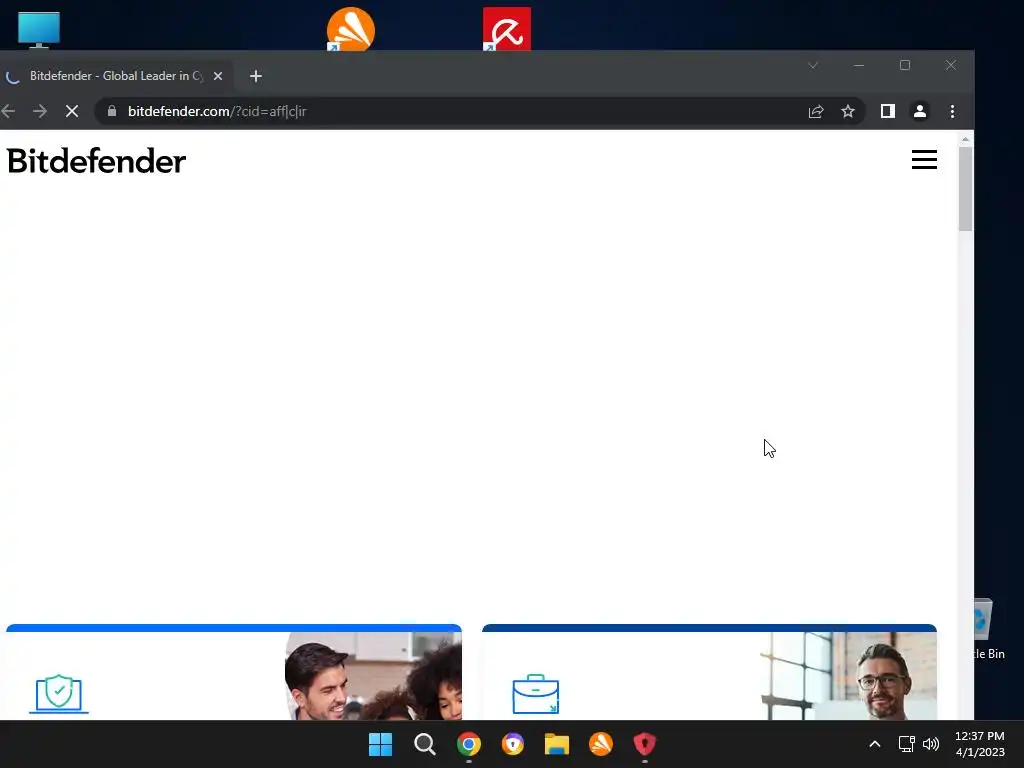Select the Recycle Bin desktop icon
Screen dimensions: 1024x768
989,628
